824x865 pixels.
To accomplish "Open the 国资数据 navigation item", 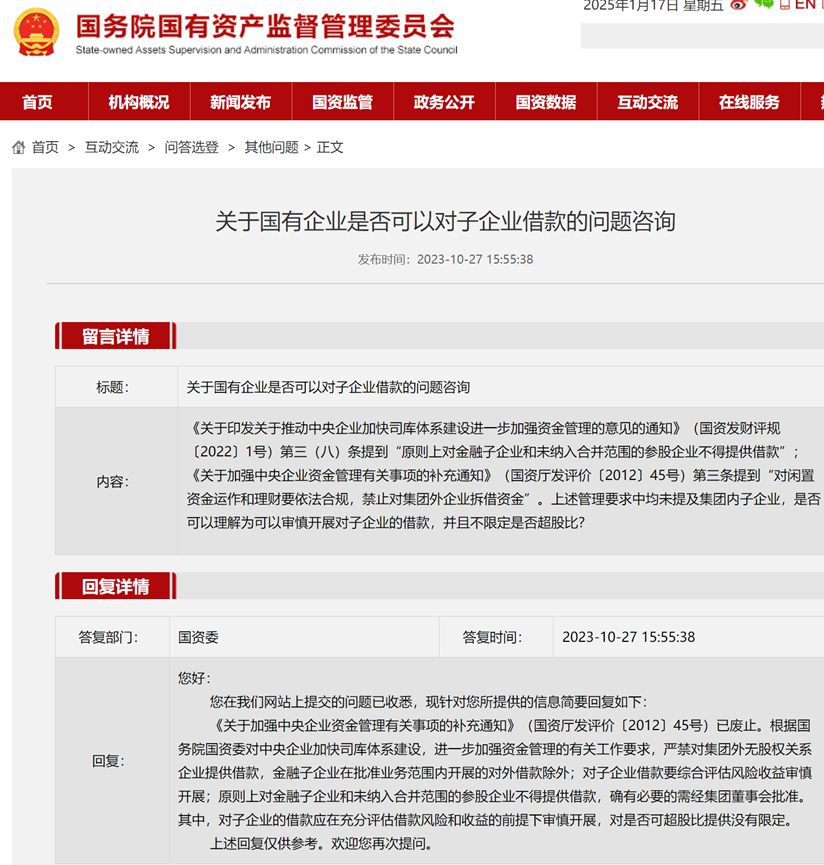I will 546,102.
